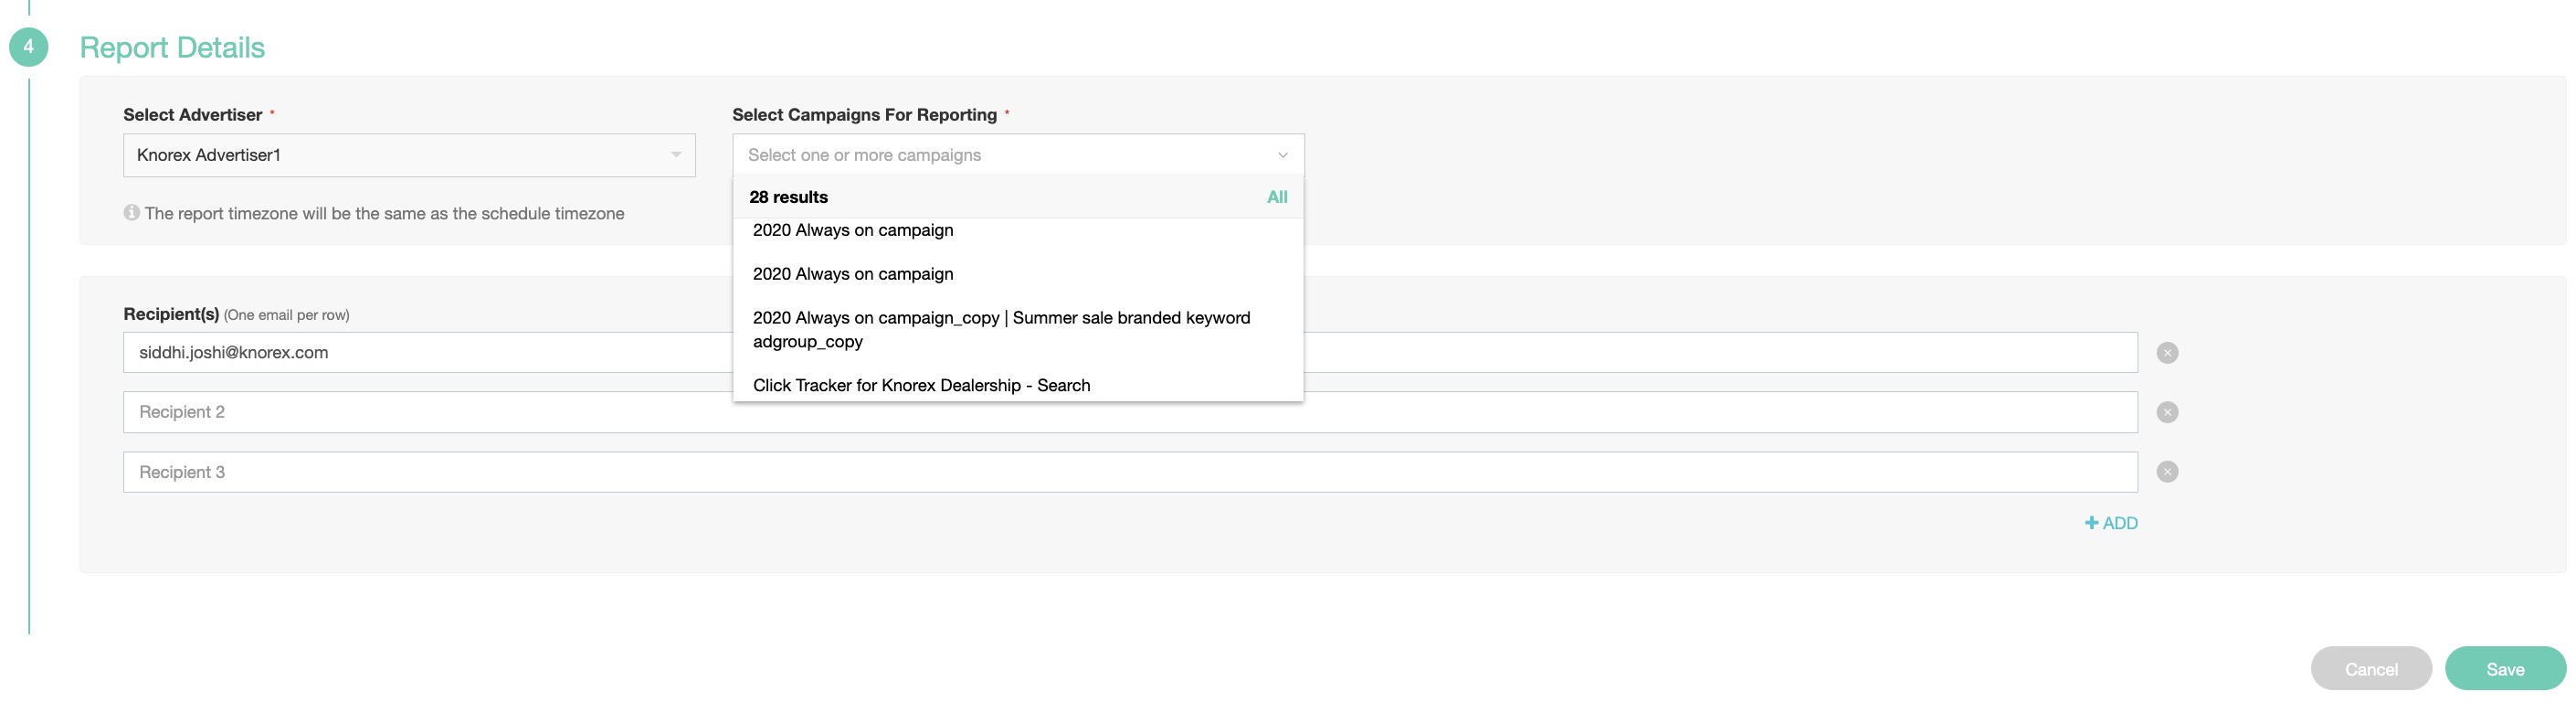Remove the siddhi.joshi@knorex.com recipient row

pos(2166,353)
